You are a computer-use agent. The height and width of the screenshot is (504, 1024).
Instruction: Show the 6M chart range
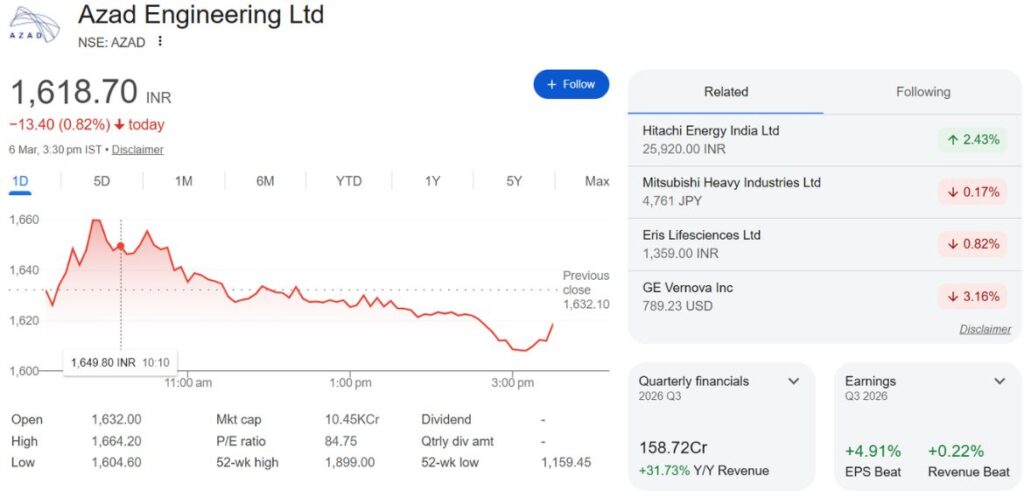(x=264, y=181)
